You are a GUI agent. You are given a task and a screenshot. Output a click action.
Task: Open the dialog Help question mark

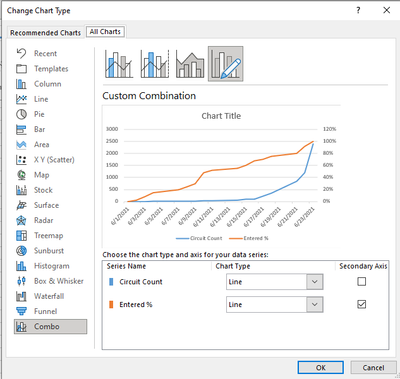(358, 10)
